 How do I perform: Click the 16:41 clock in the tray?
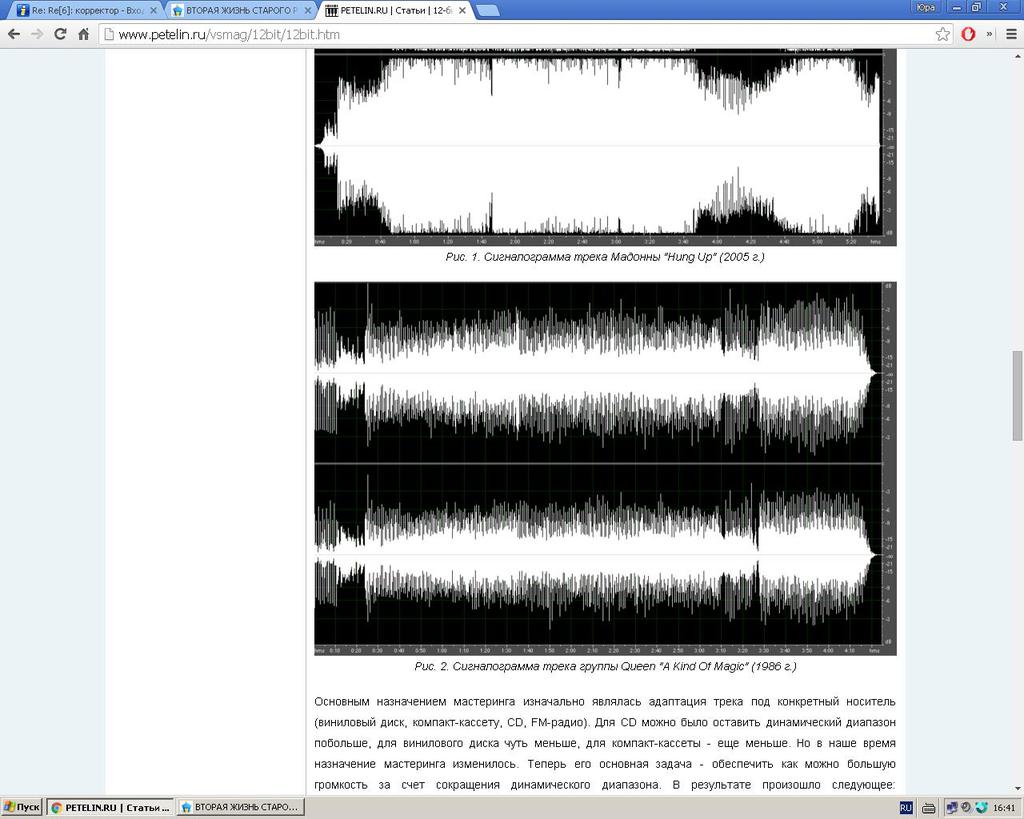point(1004,808)
